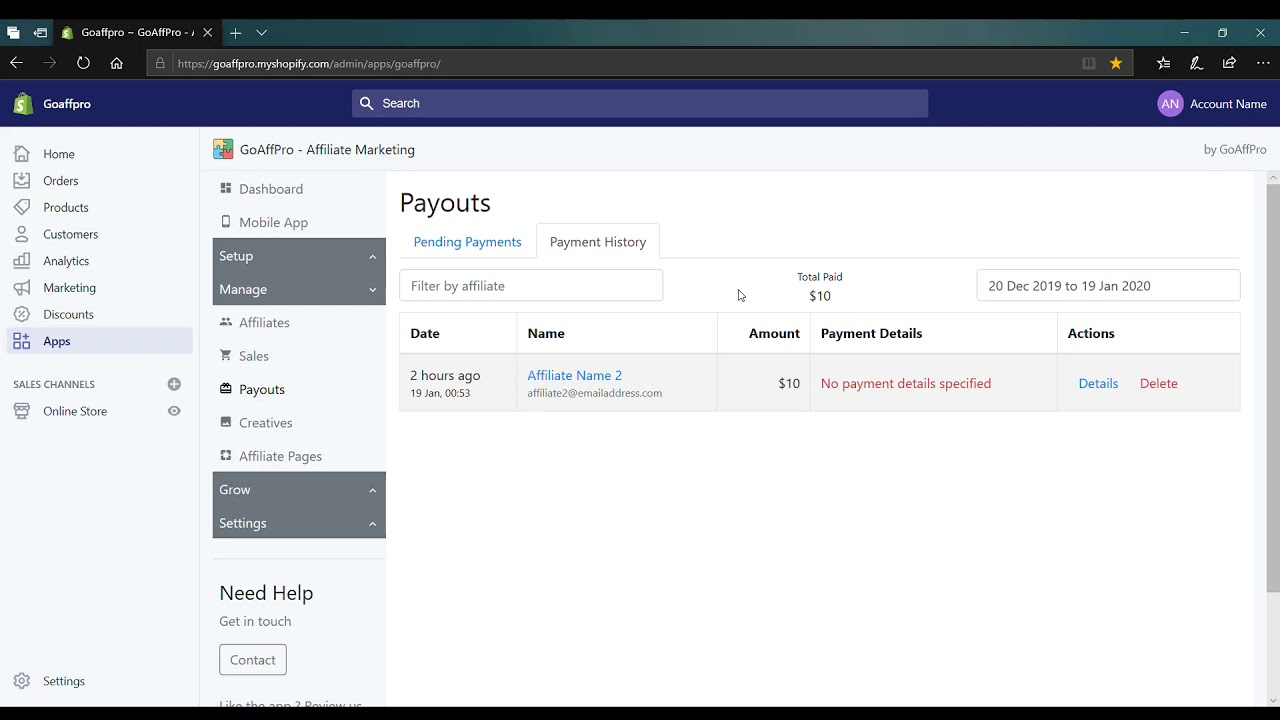
Task: Close the Goaffpro browser tab
Action: tap(207, 32)
